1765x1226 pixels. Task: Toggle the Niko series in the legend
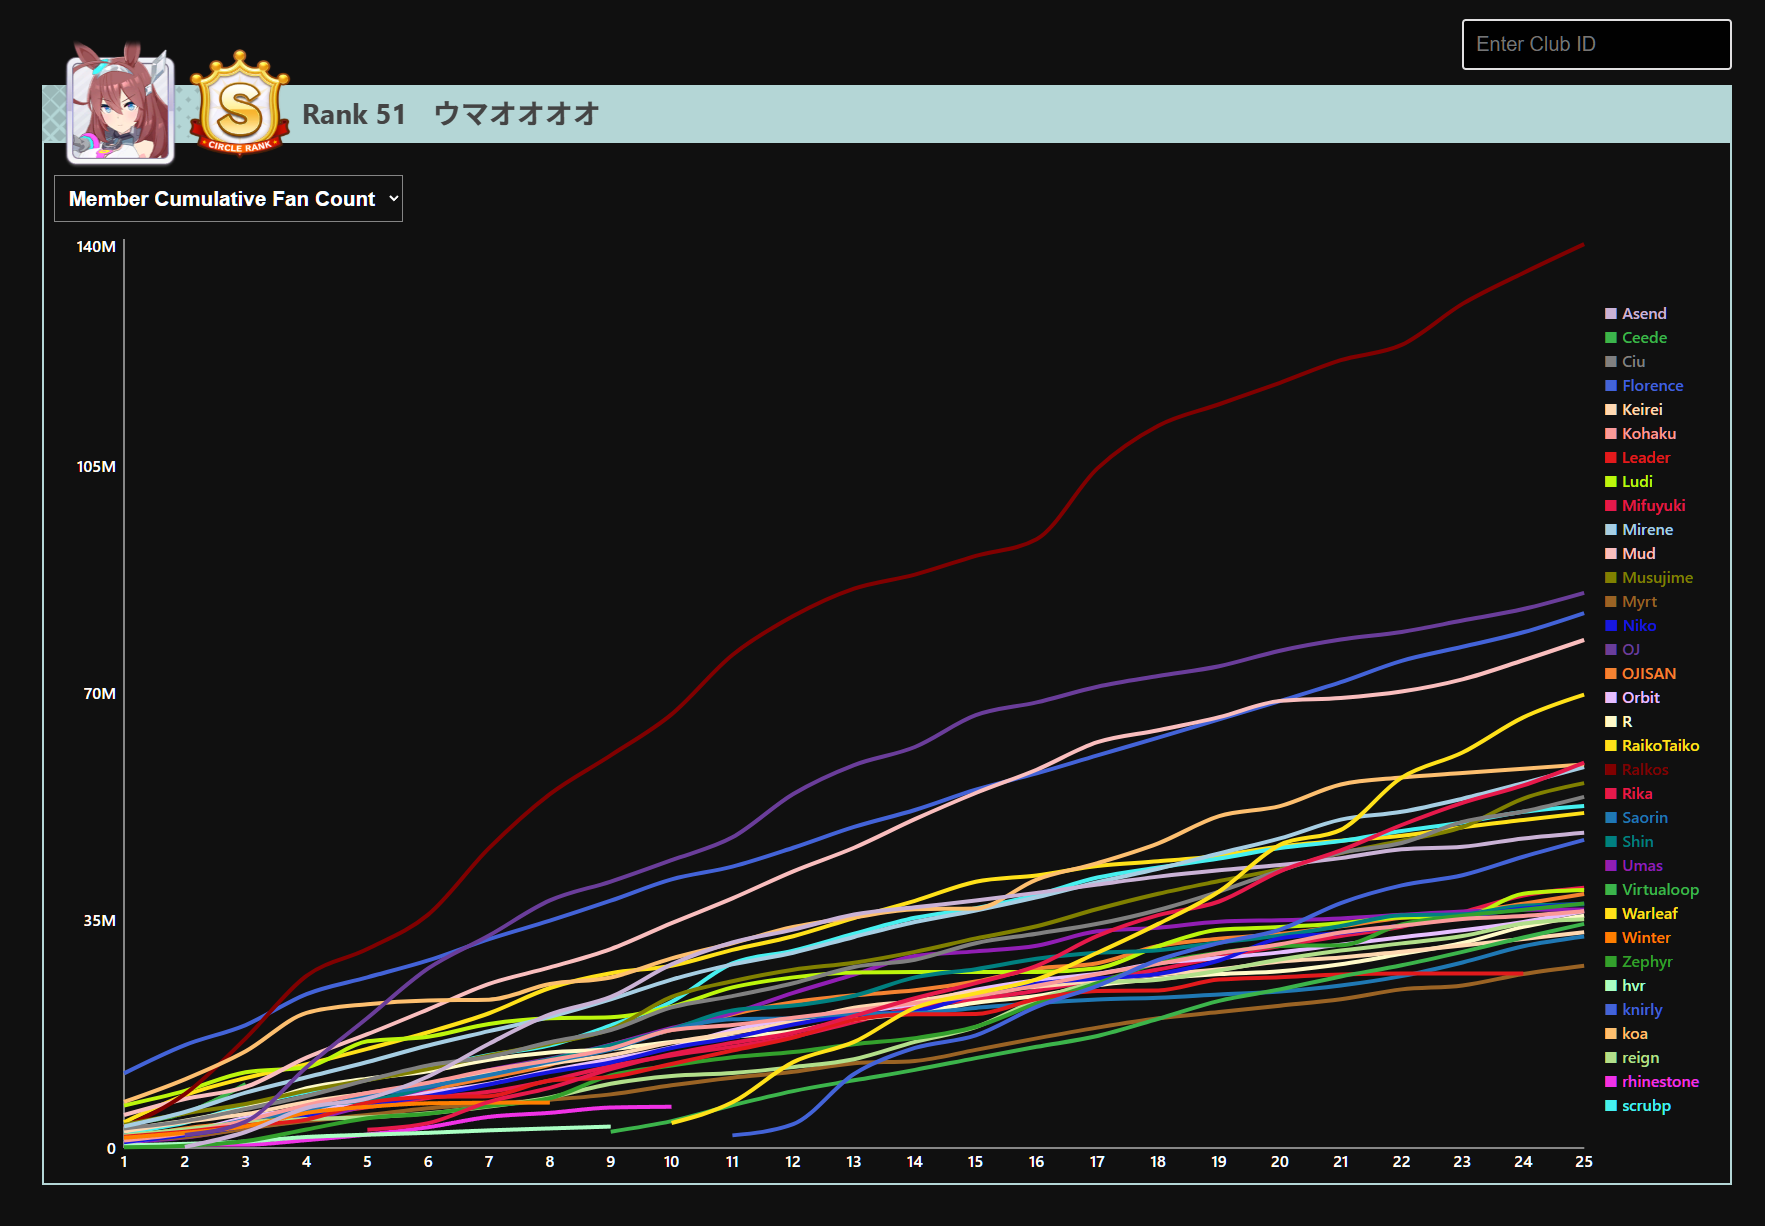click(1631, 626)
